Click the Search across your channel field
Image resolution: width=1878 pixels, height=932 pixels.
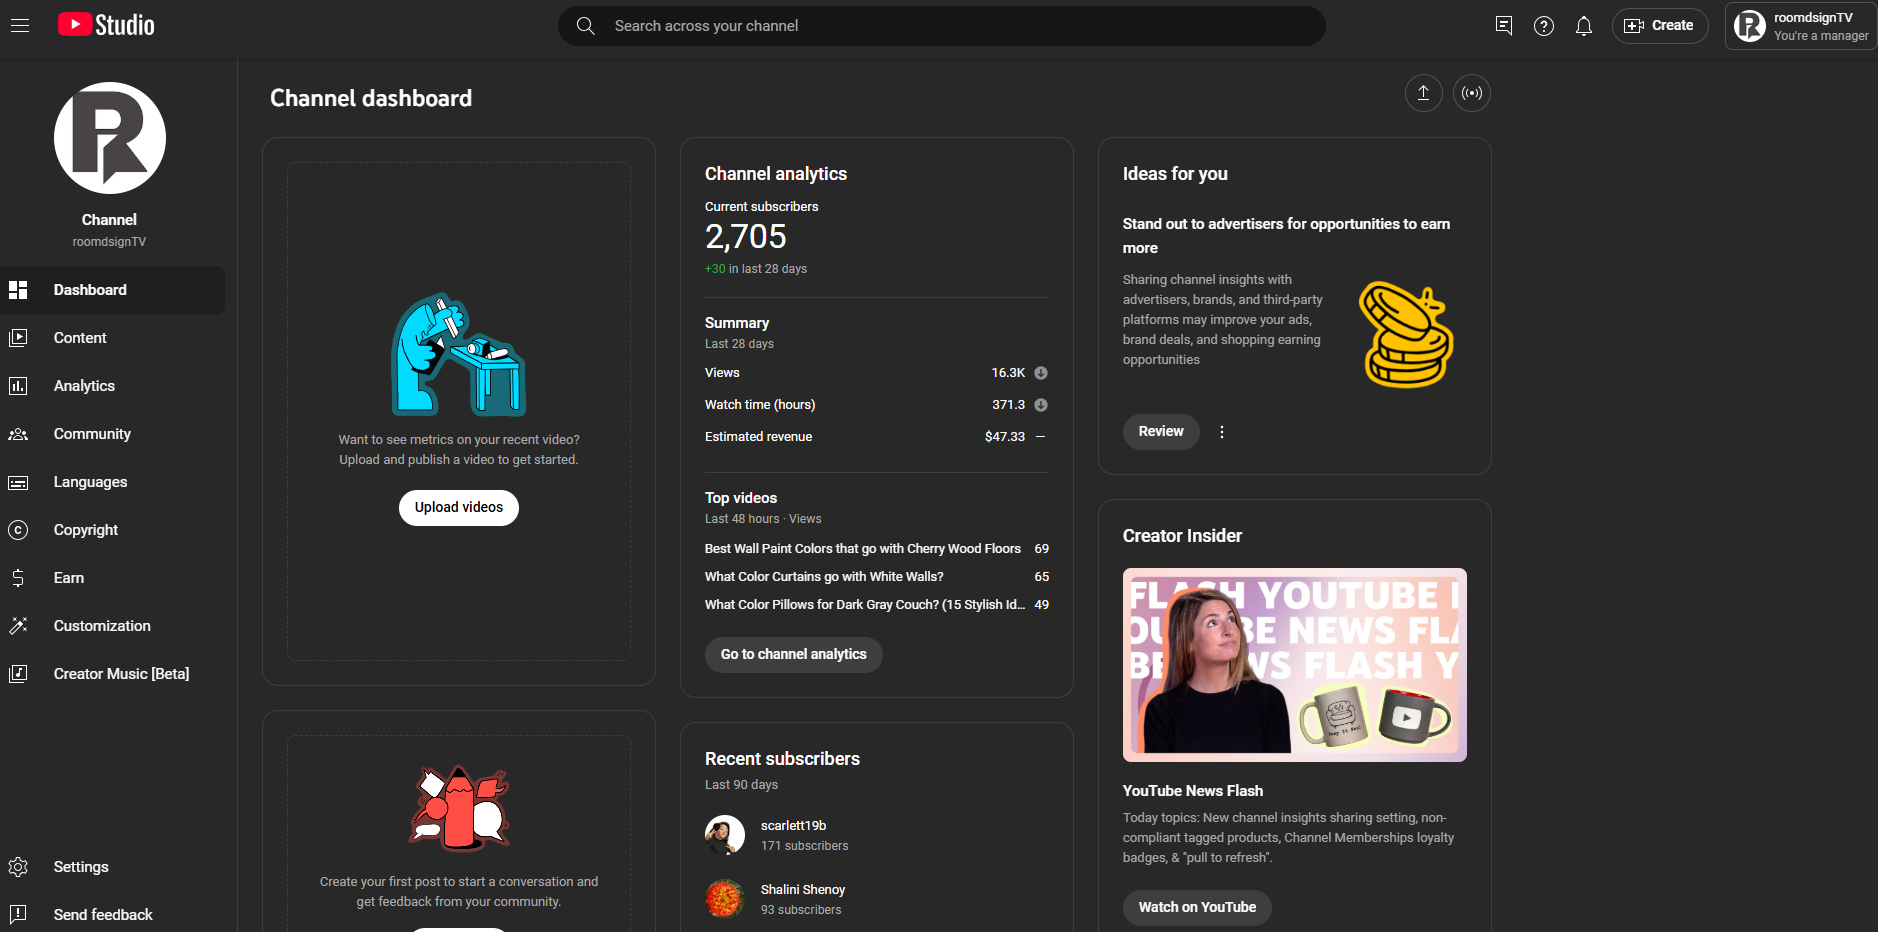942,26
